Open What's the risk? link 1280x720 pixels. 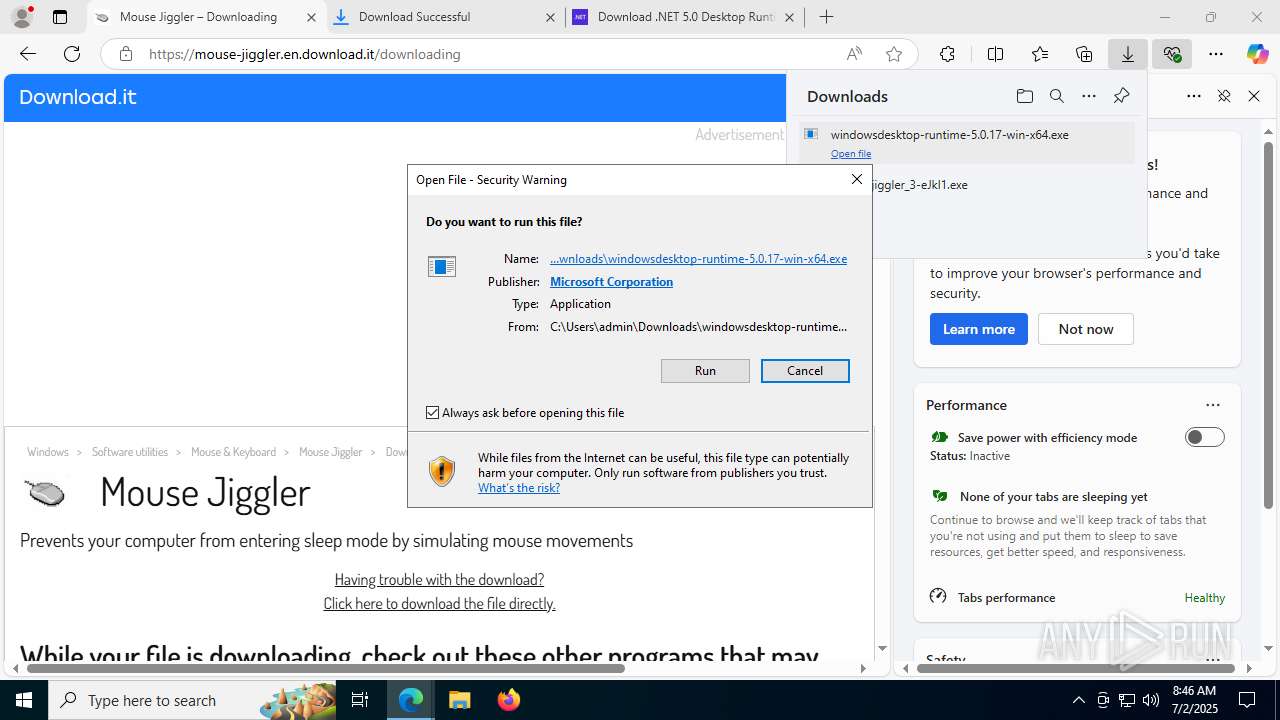click(518, 487)
